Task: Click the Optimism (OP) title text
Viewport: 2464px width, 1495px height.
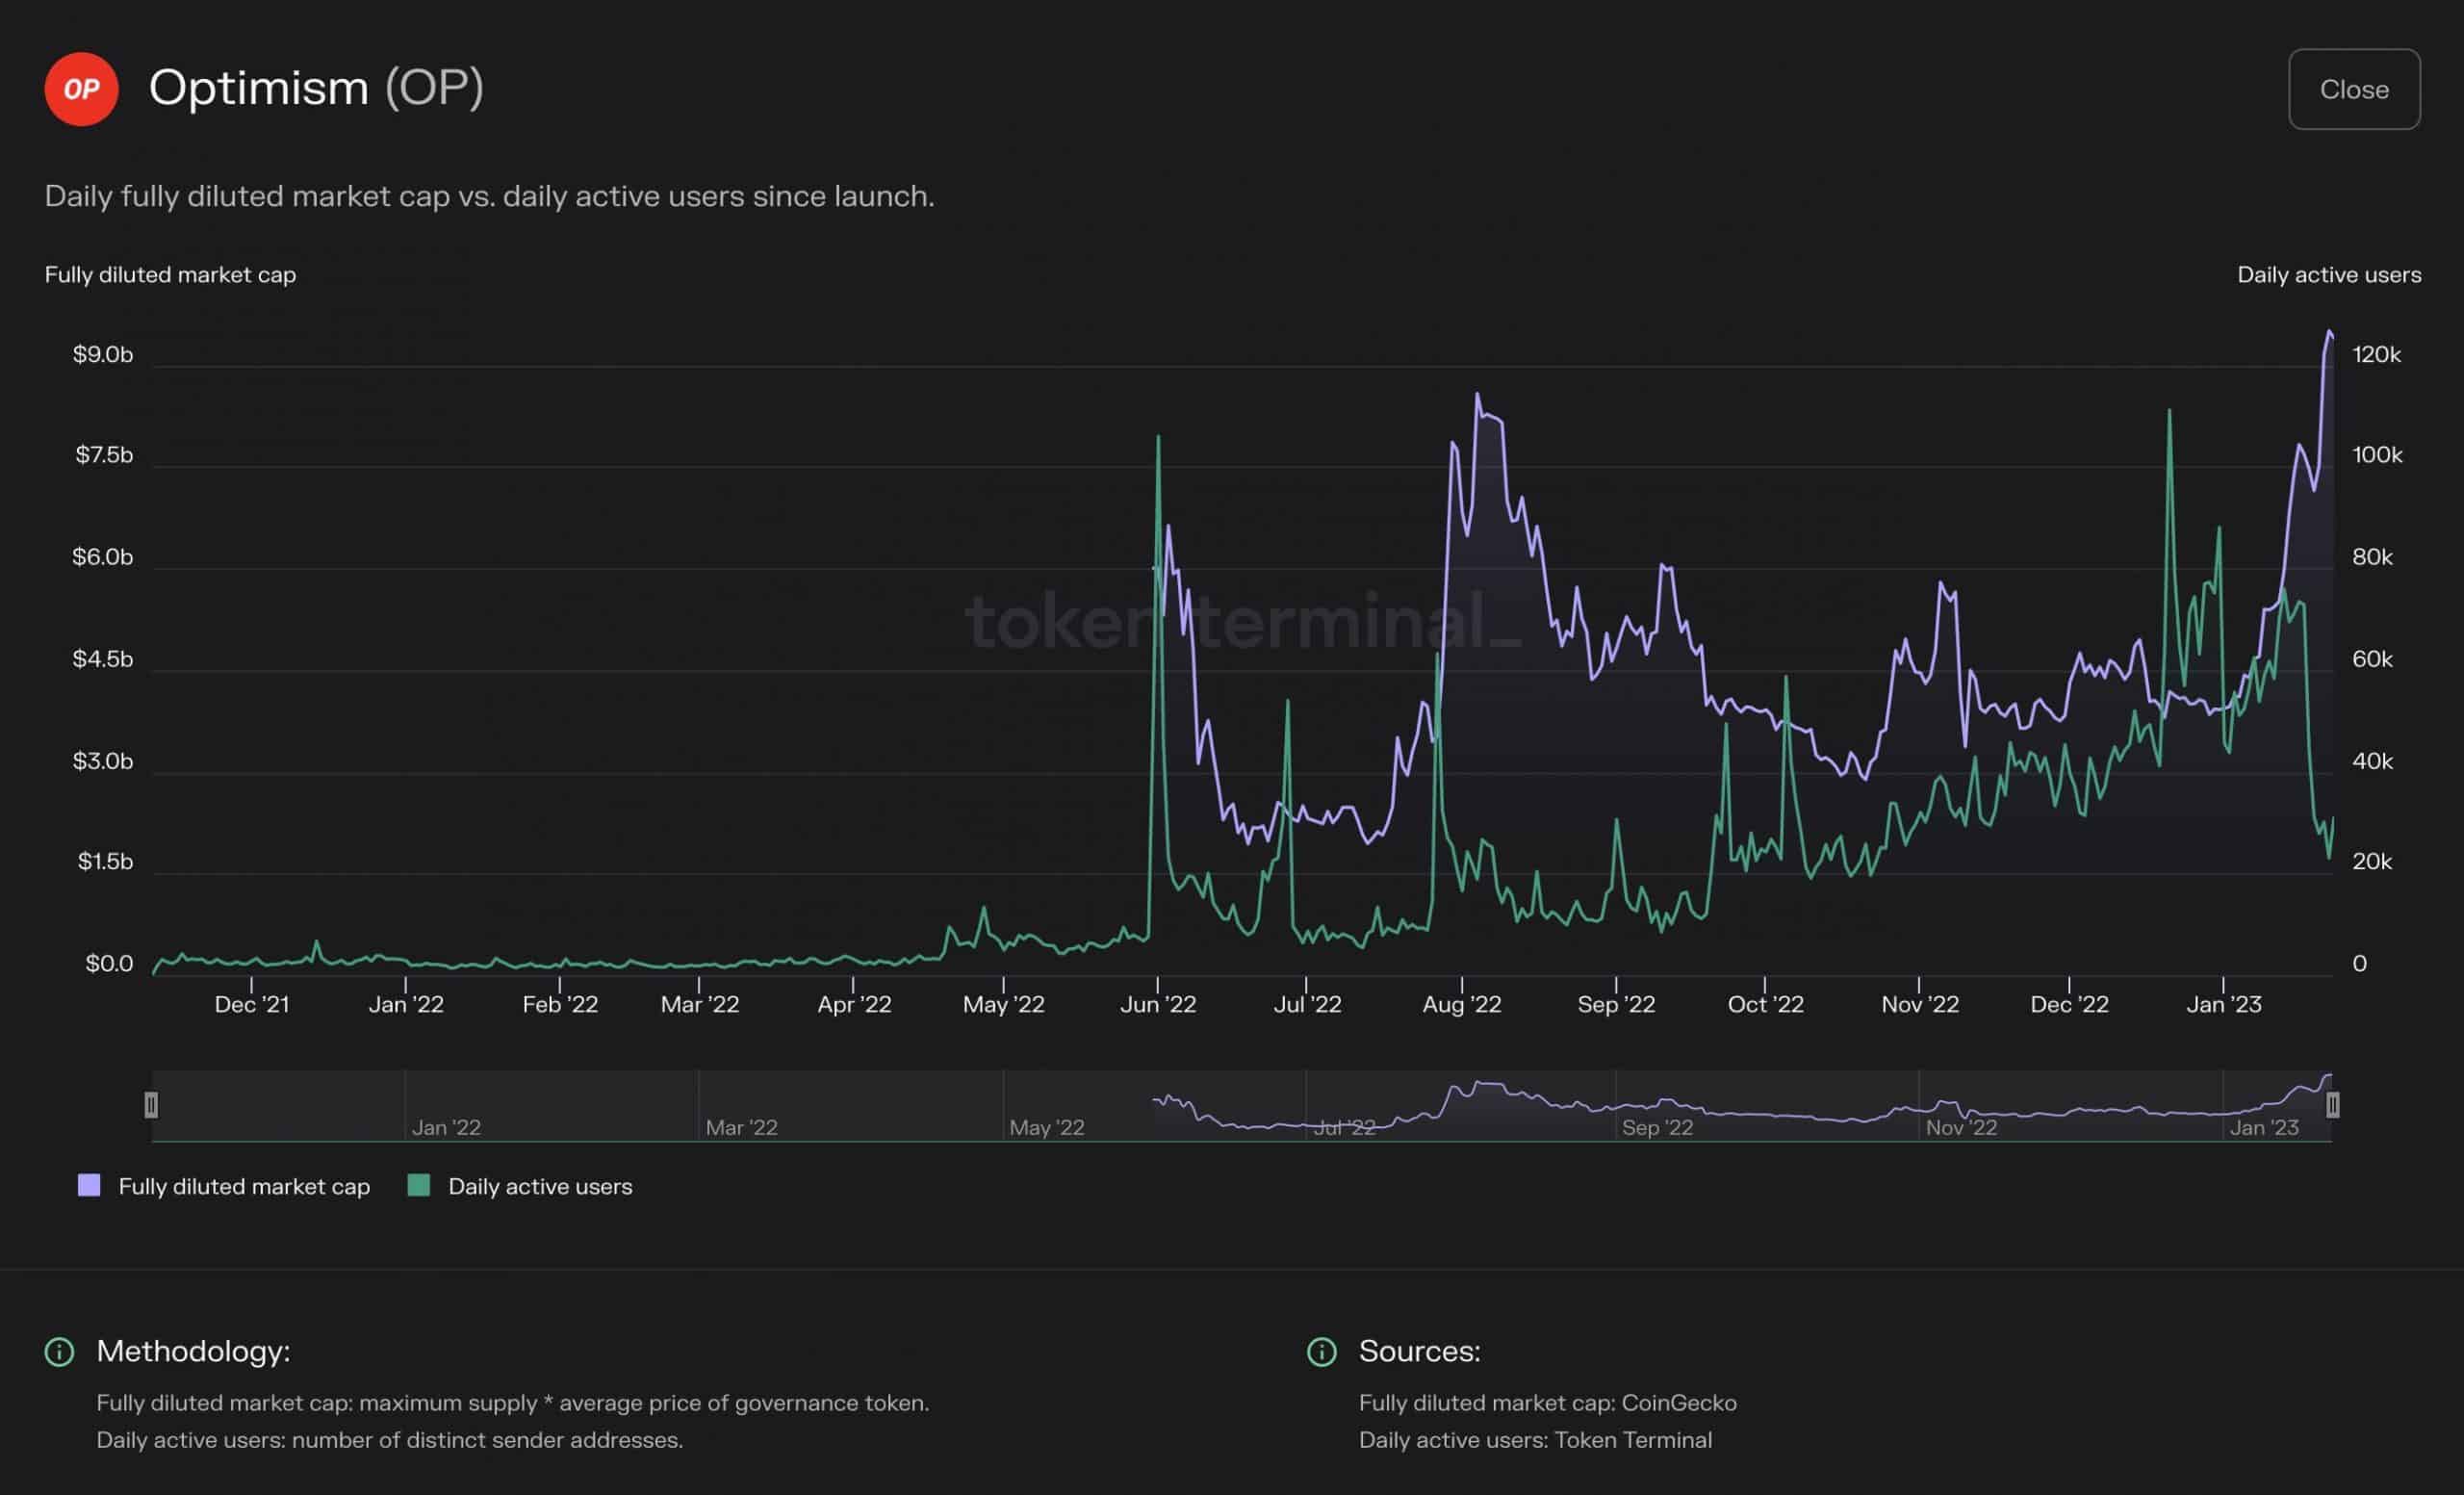Action: (316, 88)
